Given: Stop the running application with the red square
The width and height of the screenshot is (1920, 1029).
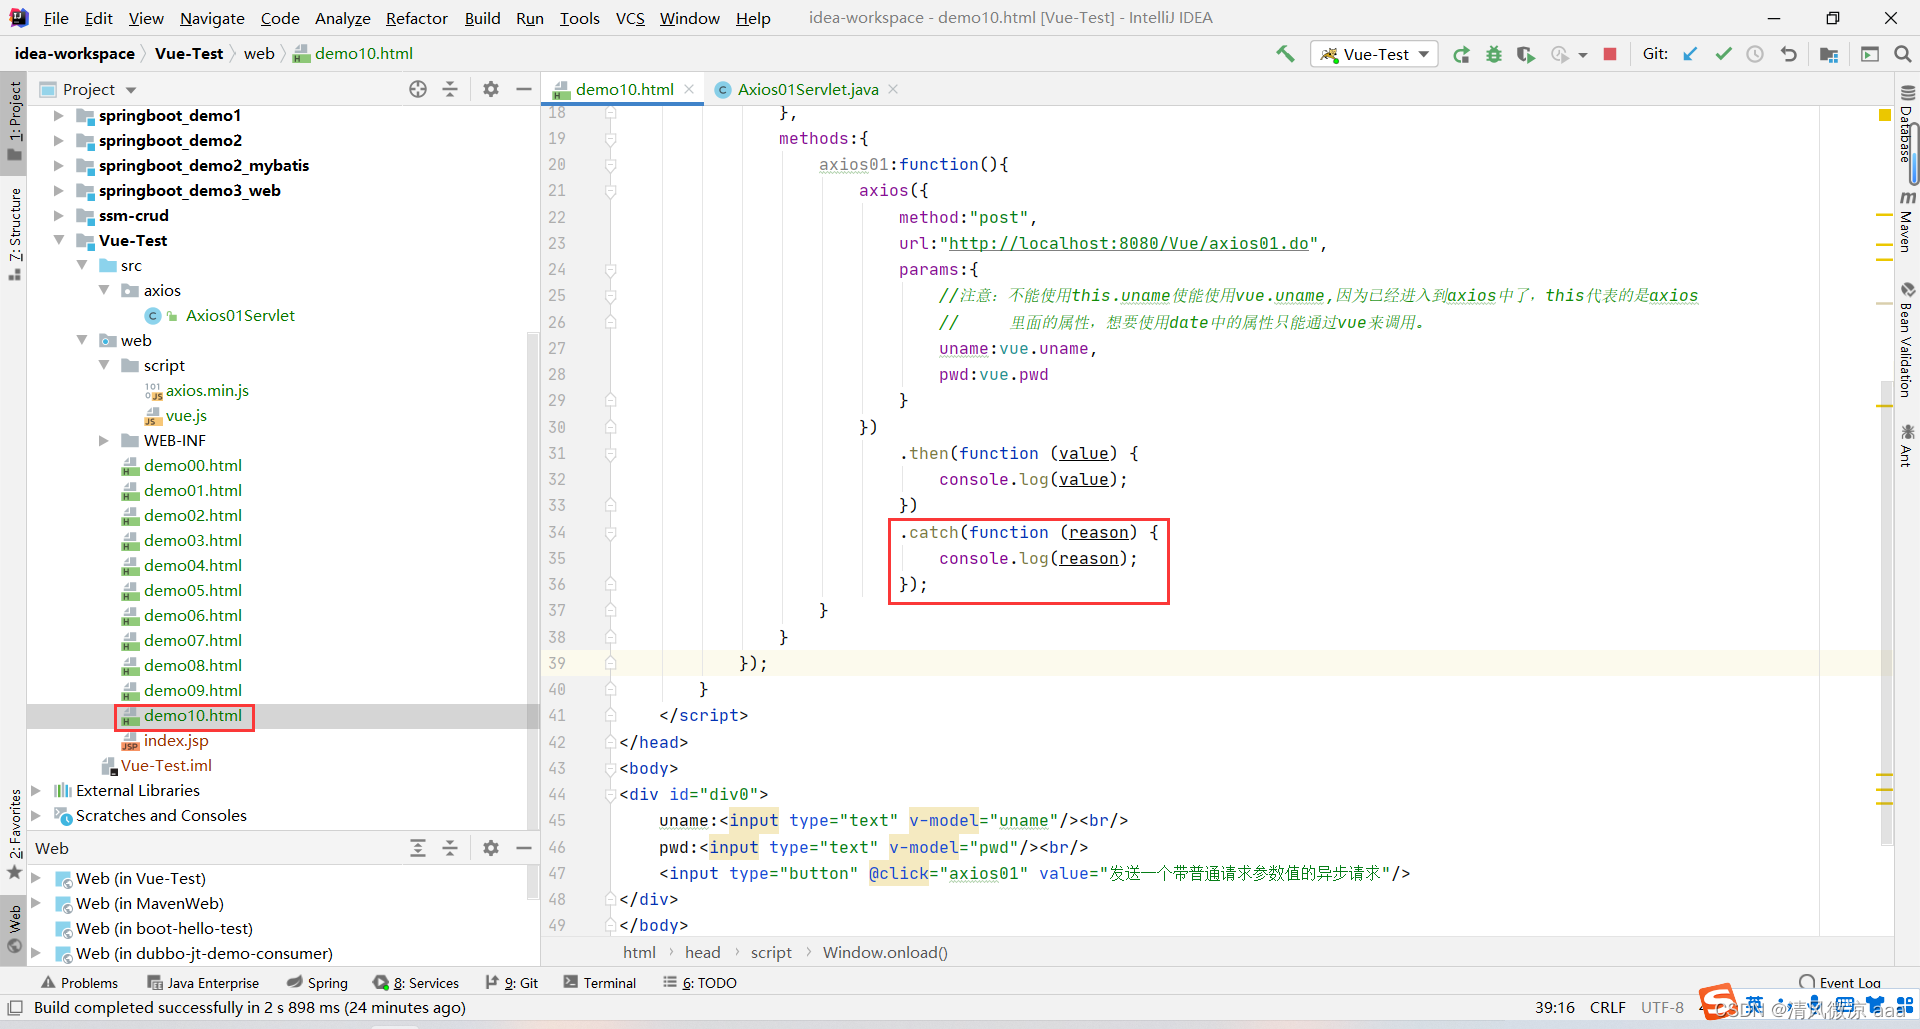Looking at the screenshot, I should (1610, 54).
